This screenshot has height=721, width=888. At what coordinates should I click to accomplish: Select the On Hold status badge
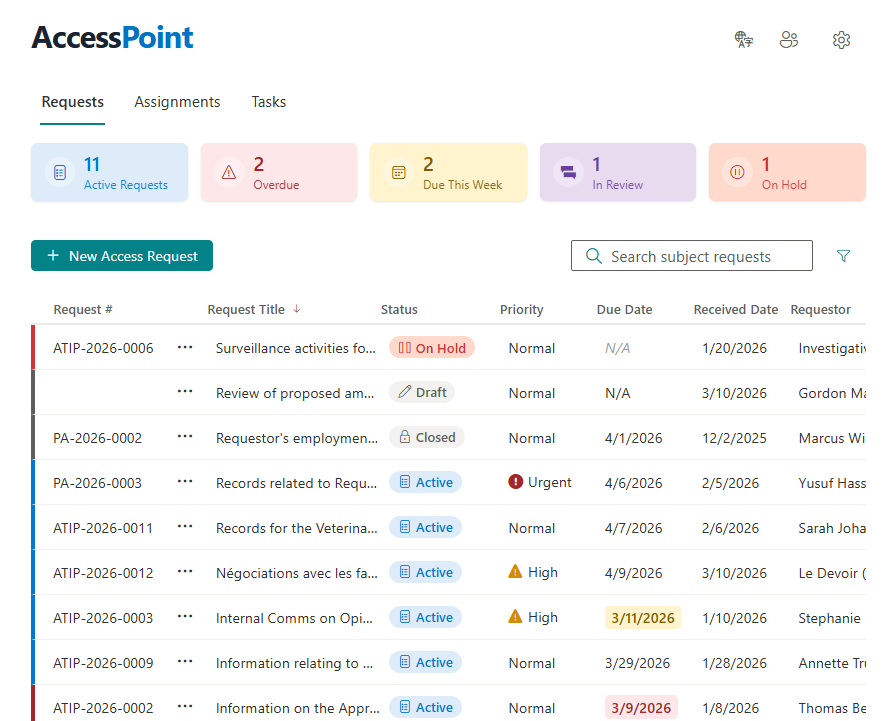coord(431,347)
